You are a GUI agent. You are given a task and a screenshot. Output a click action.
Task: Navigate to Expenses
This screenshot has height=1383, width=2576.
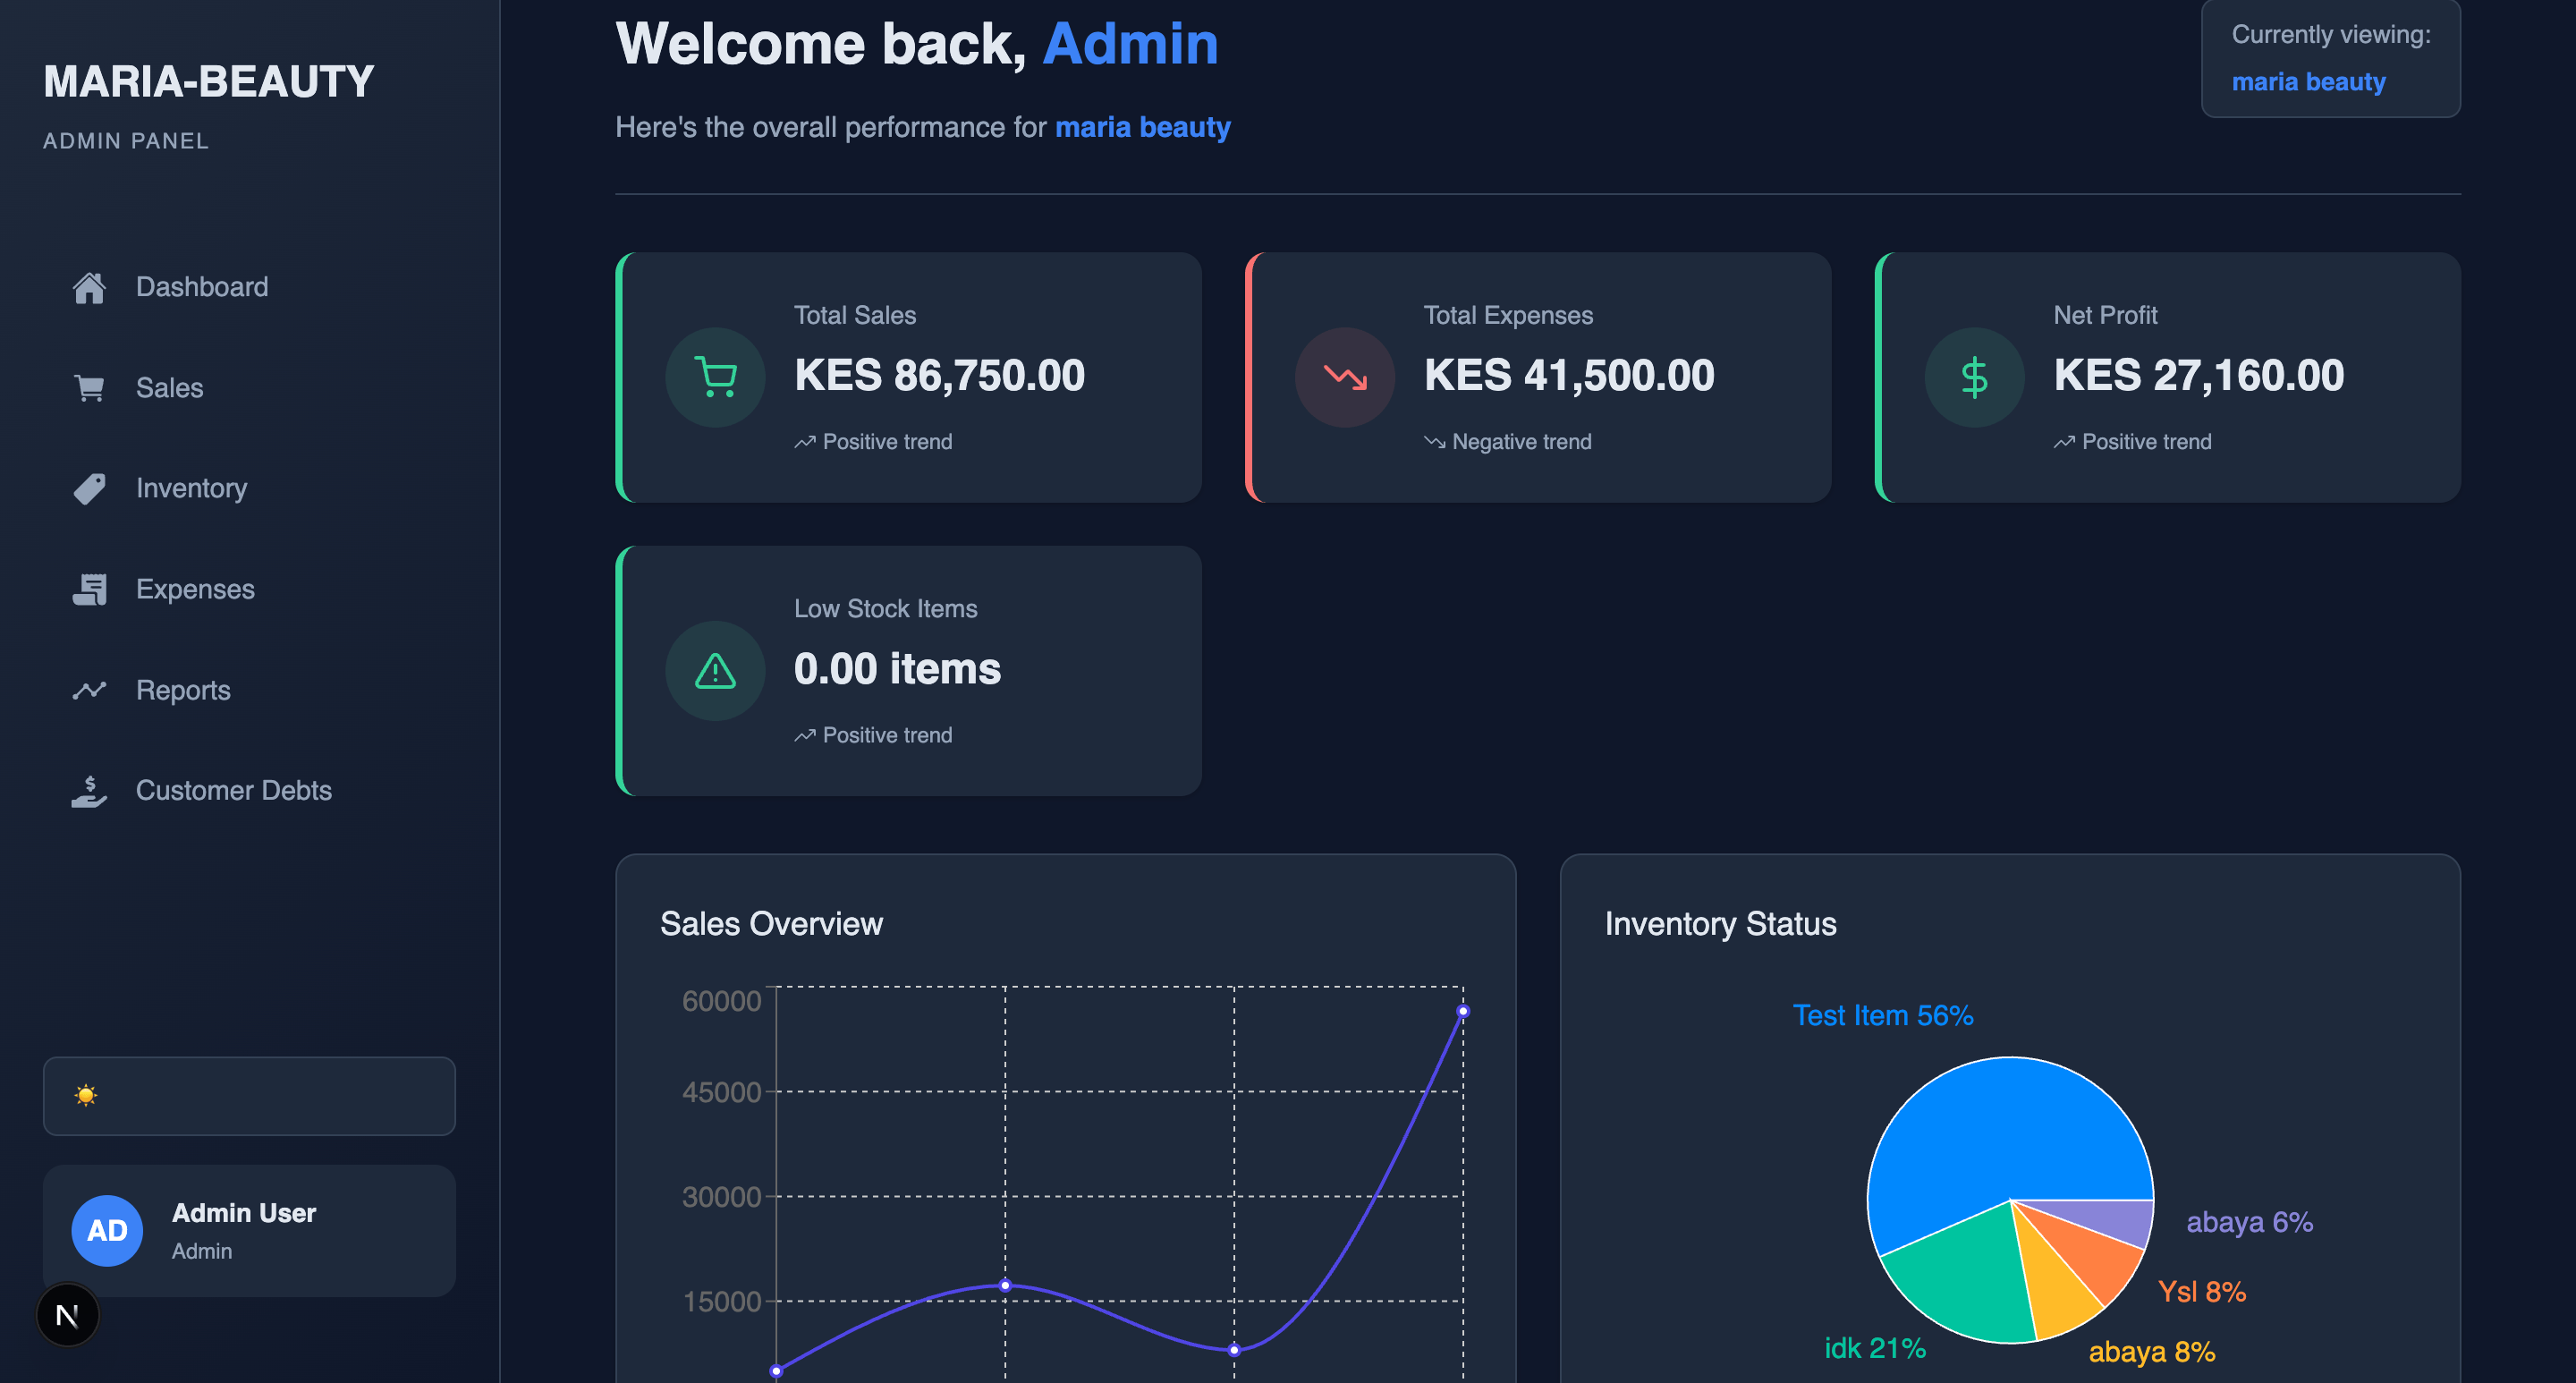pyautogui.click(x=249, y=590)
